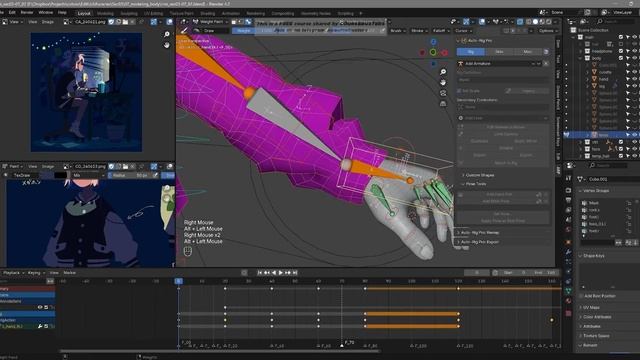The height and width of the screenshot is (360, 640).
Task: Hide the hand object with eye icon
Action: [635, 79]
